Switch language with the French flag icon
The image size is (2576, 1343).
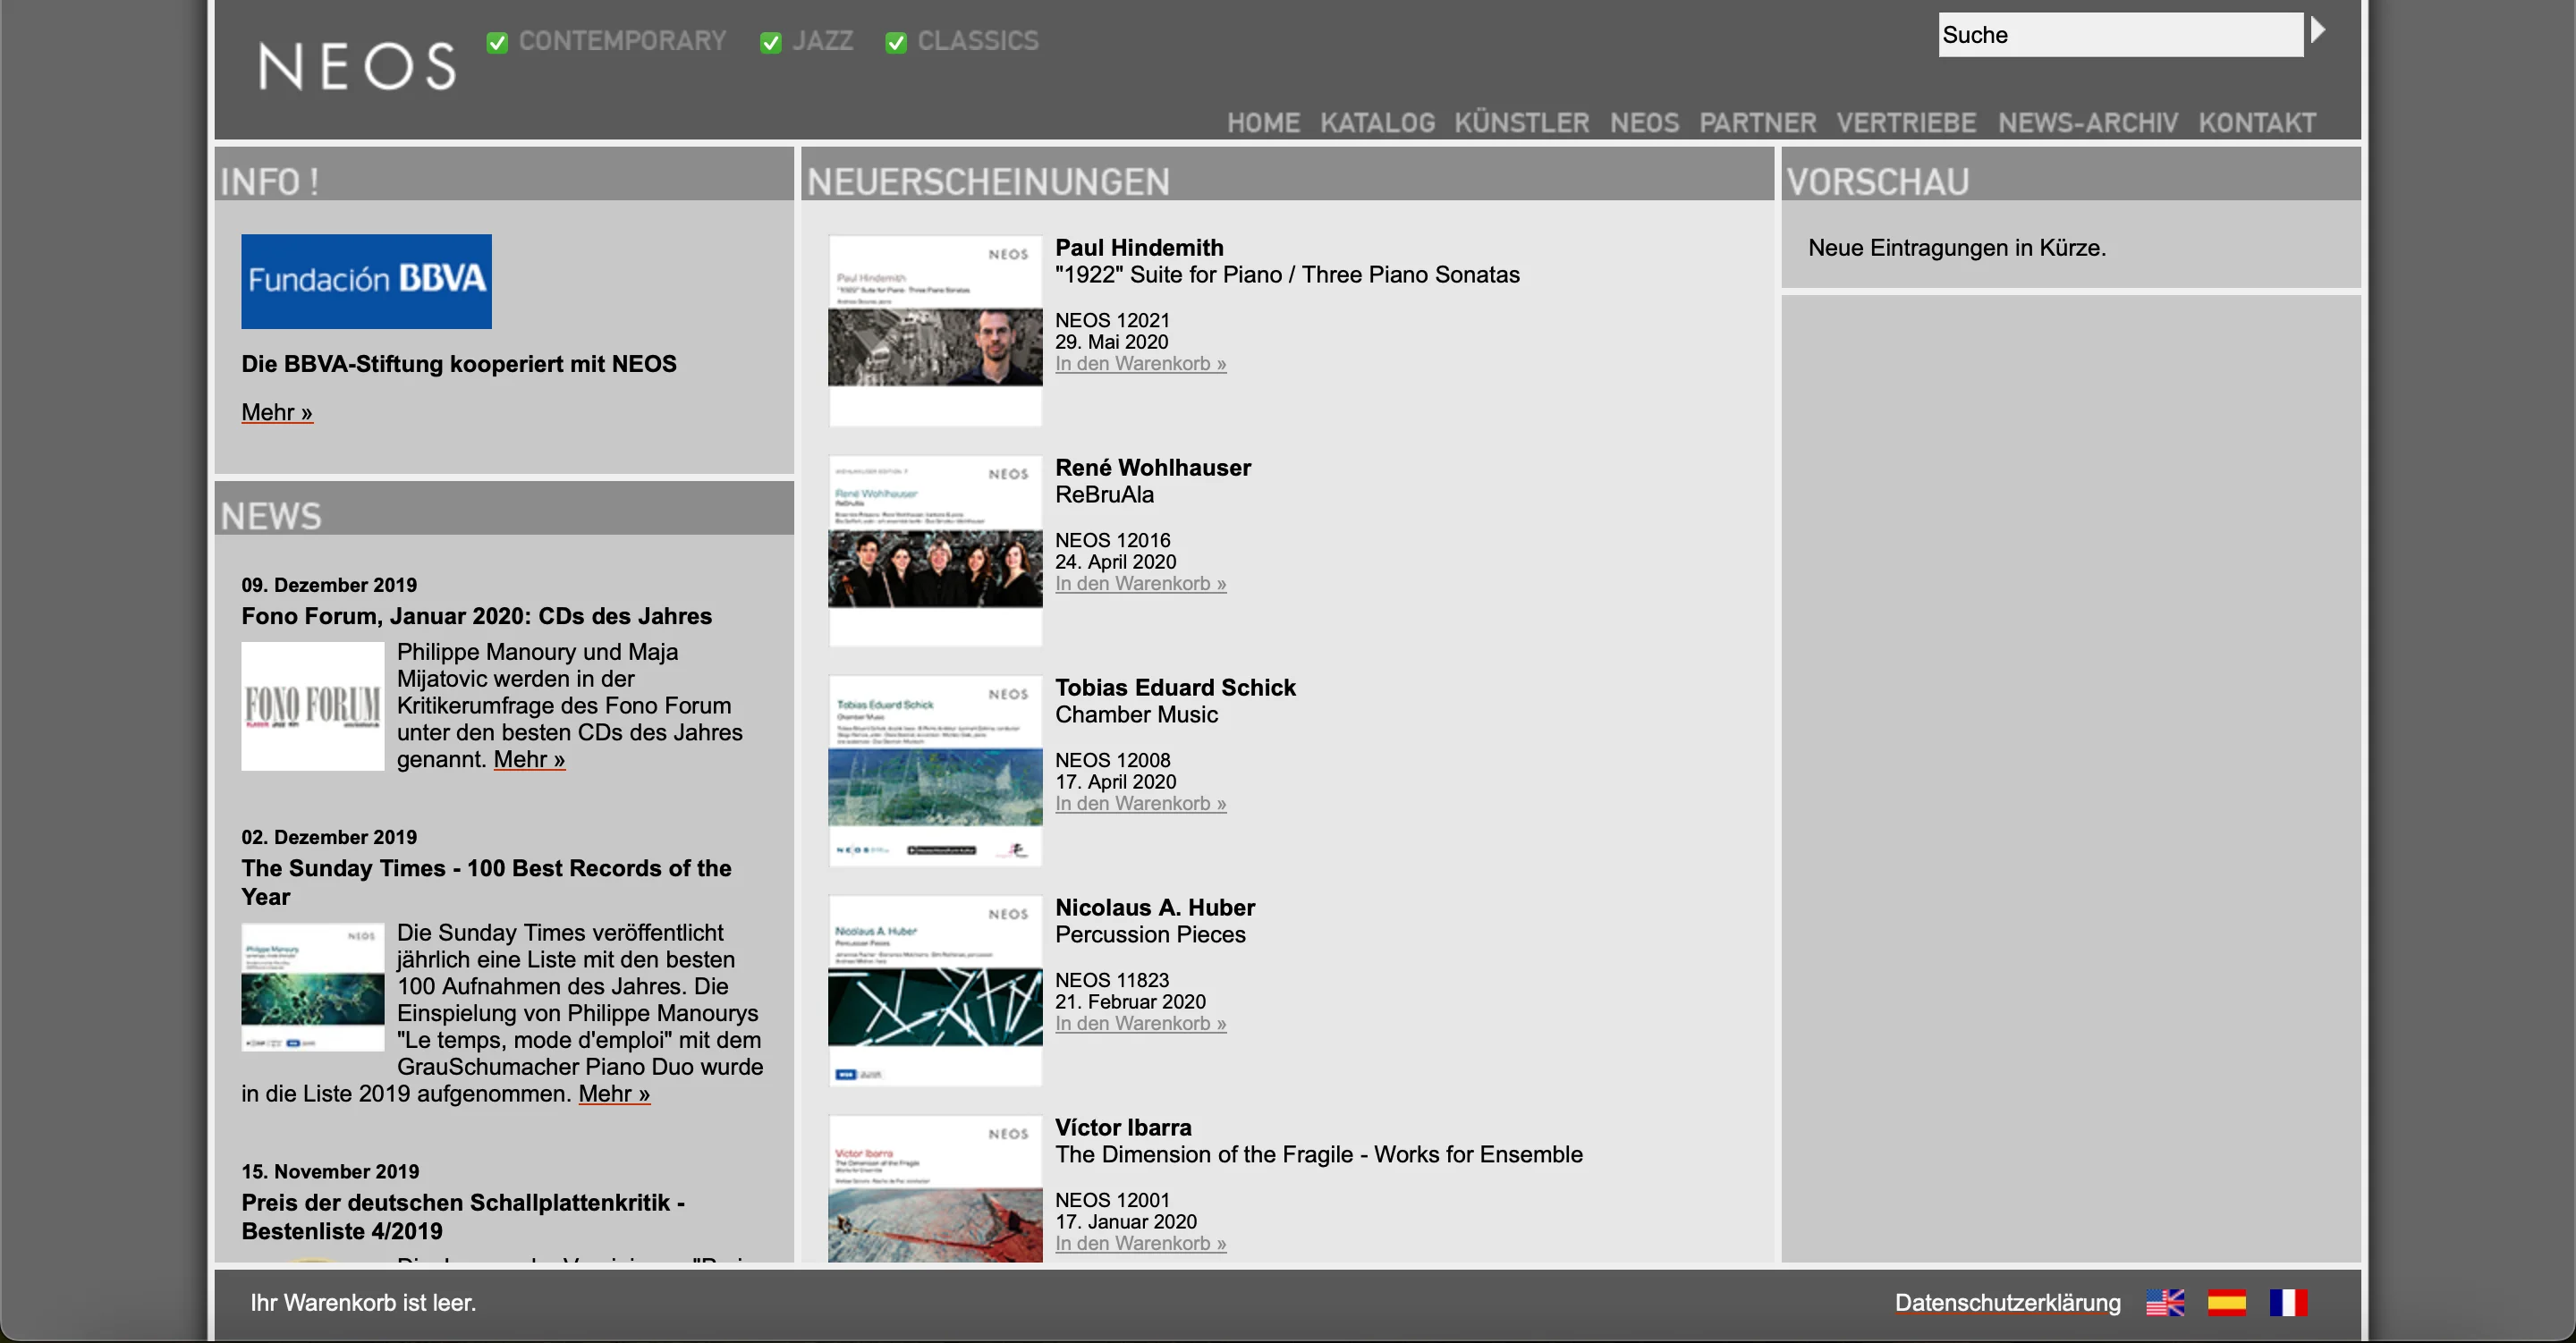(x=2287, y=1302)
